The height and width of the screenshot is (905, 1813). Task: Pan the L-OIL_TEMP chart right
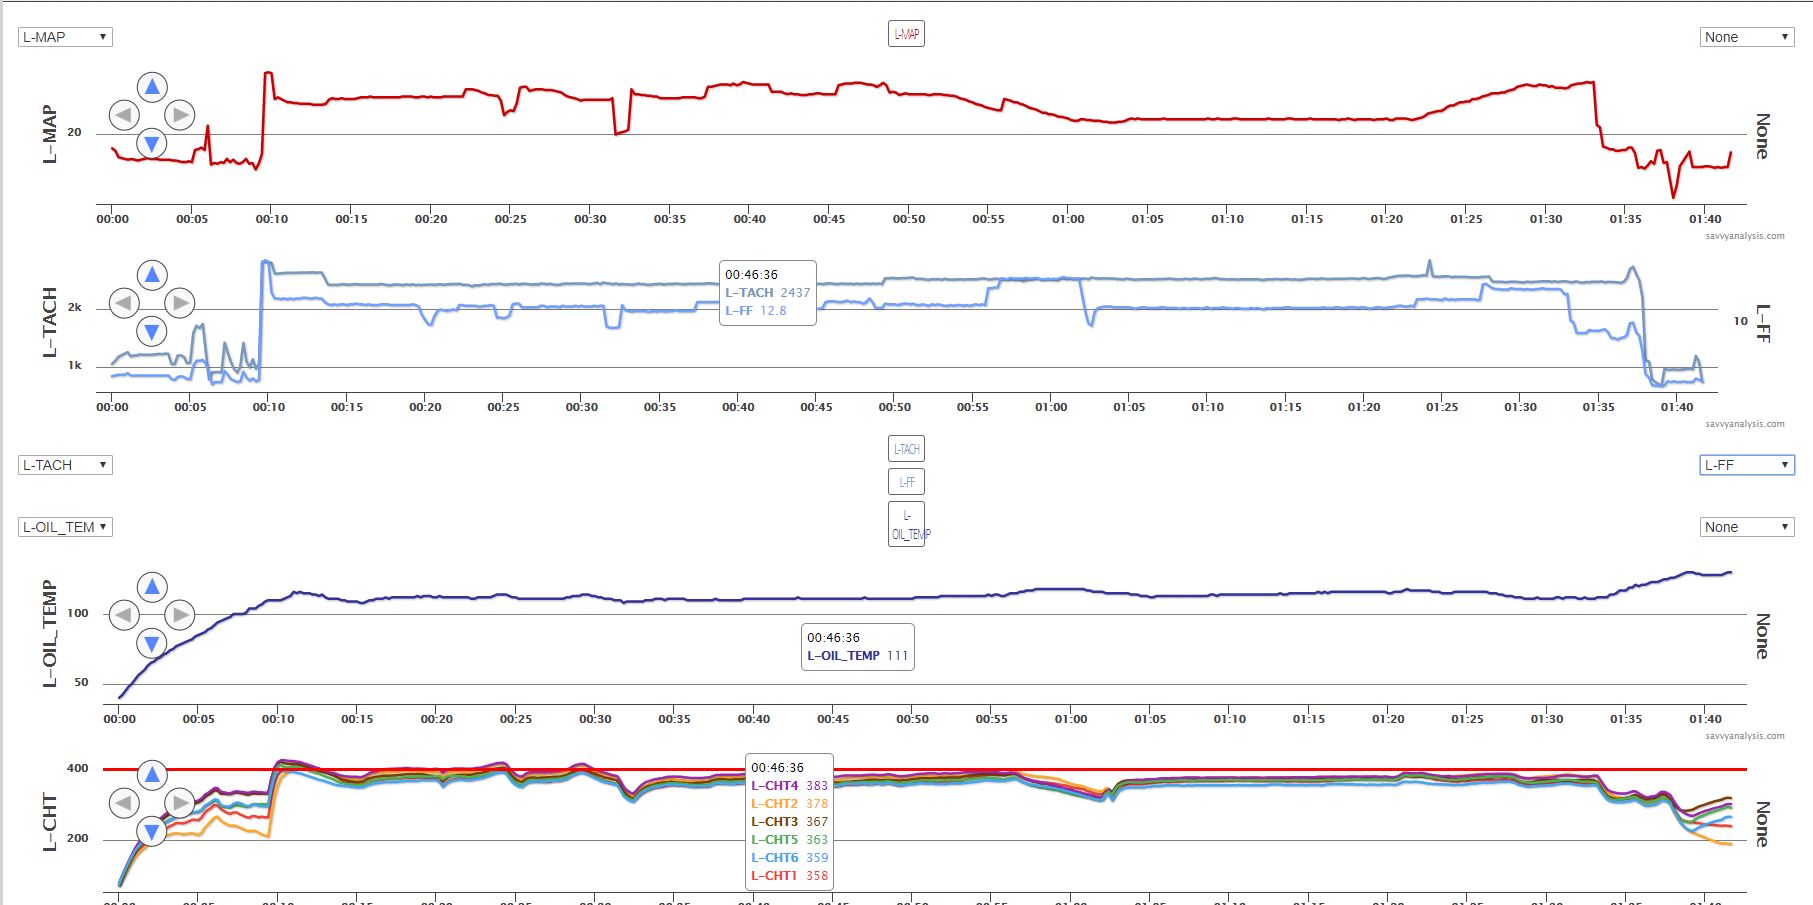pyautogui.click(x=180, y=615)
